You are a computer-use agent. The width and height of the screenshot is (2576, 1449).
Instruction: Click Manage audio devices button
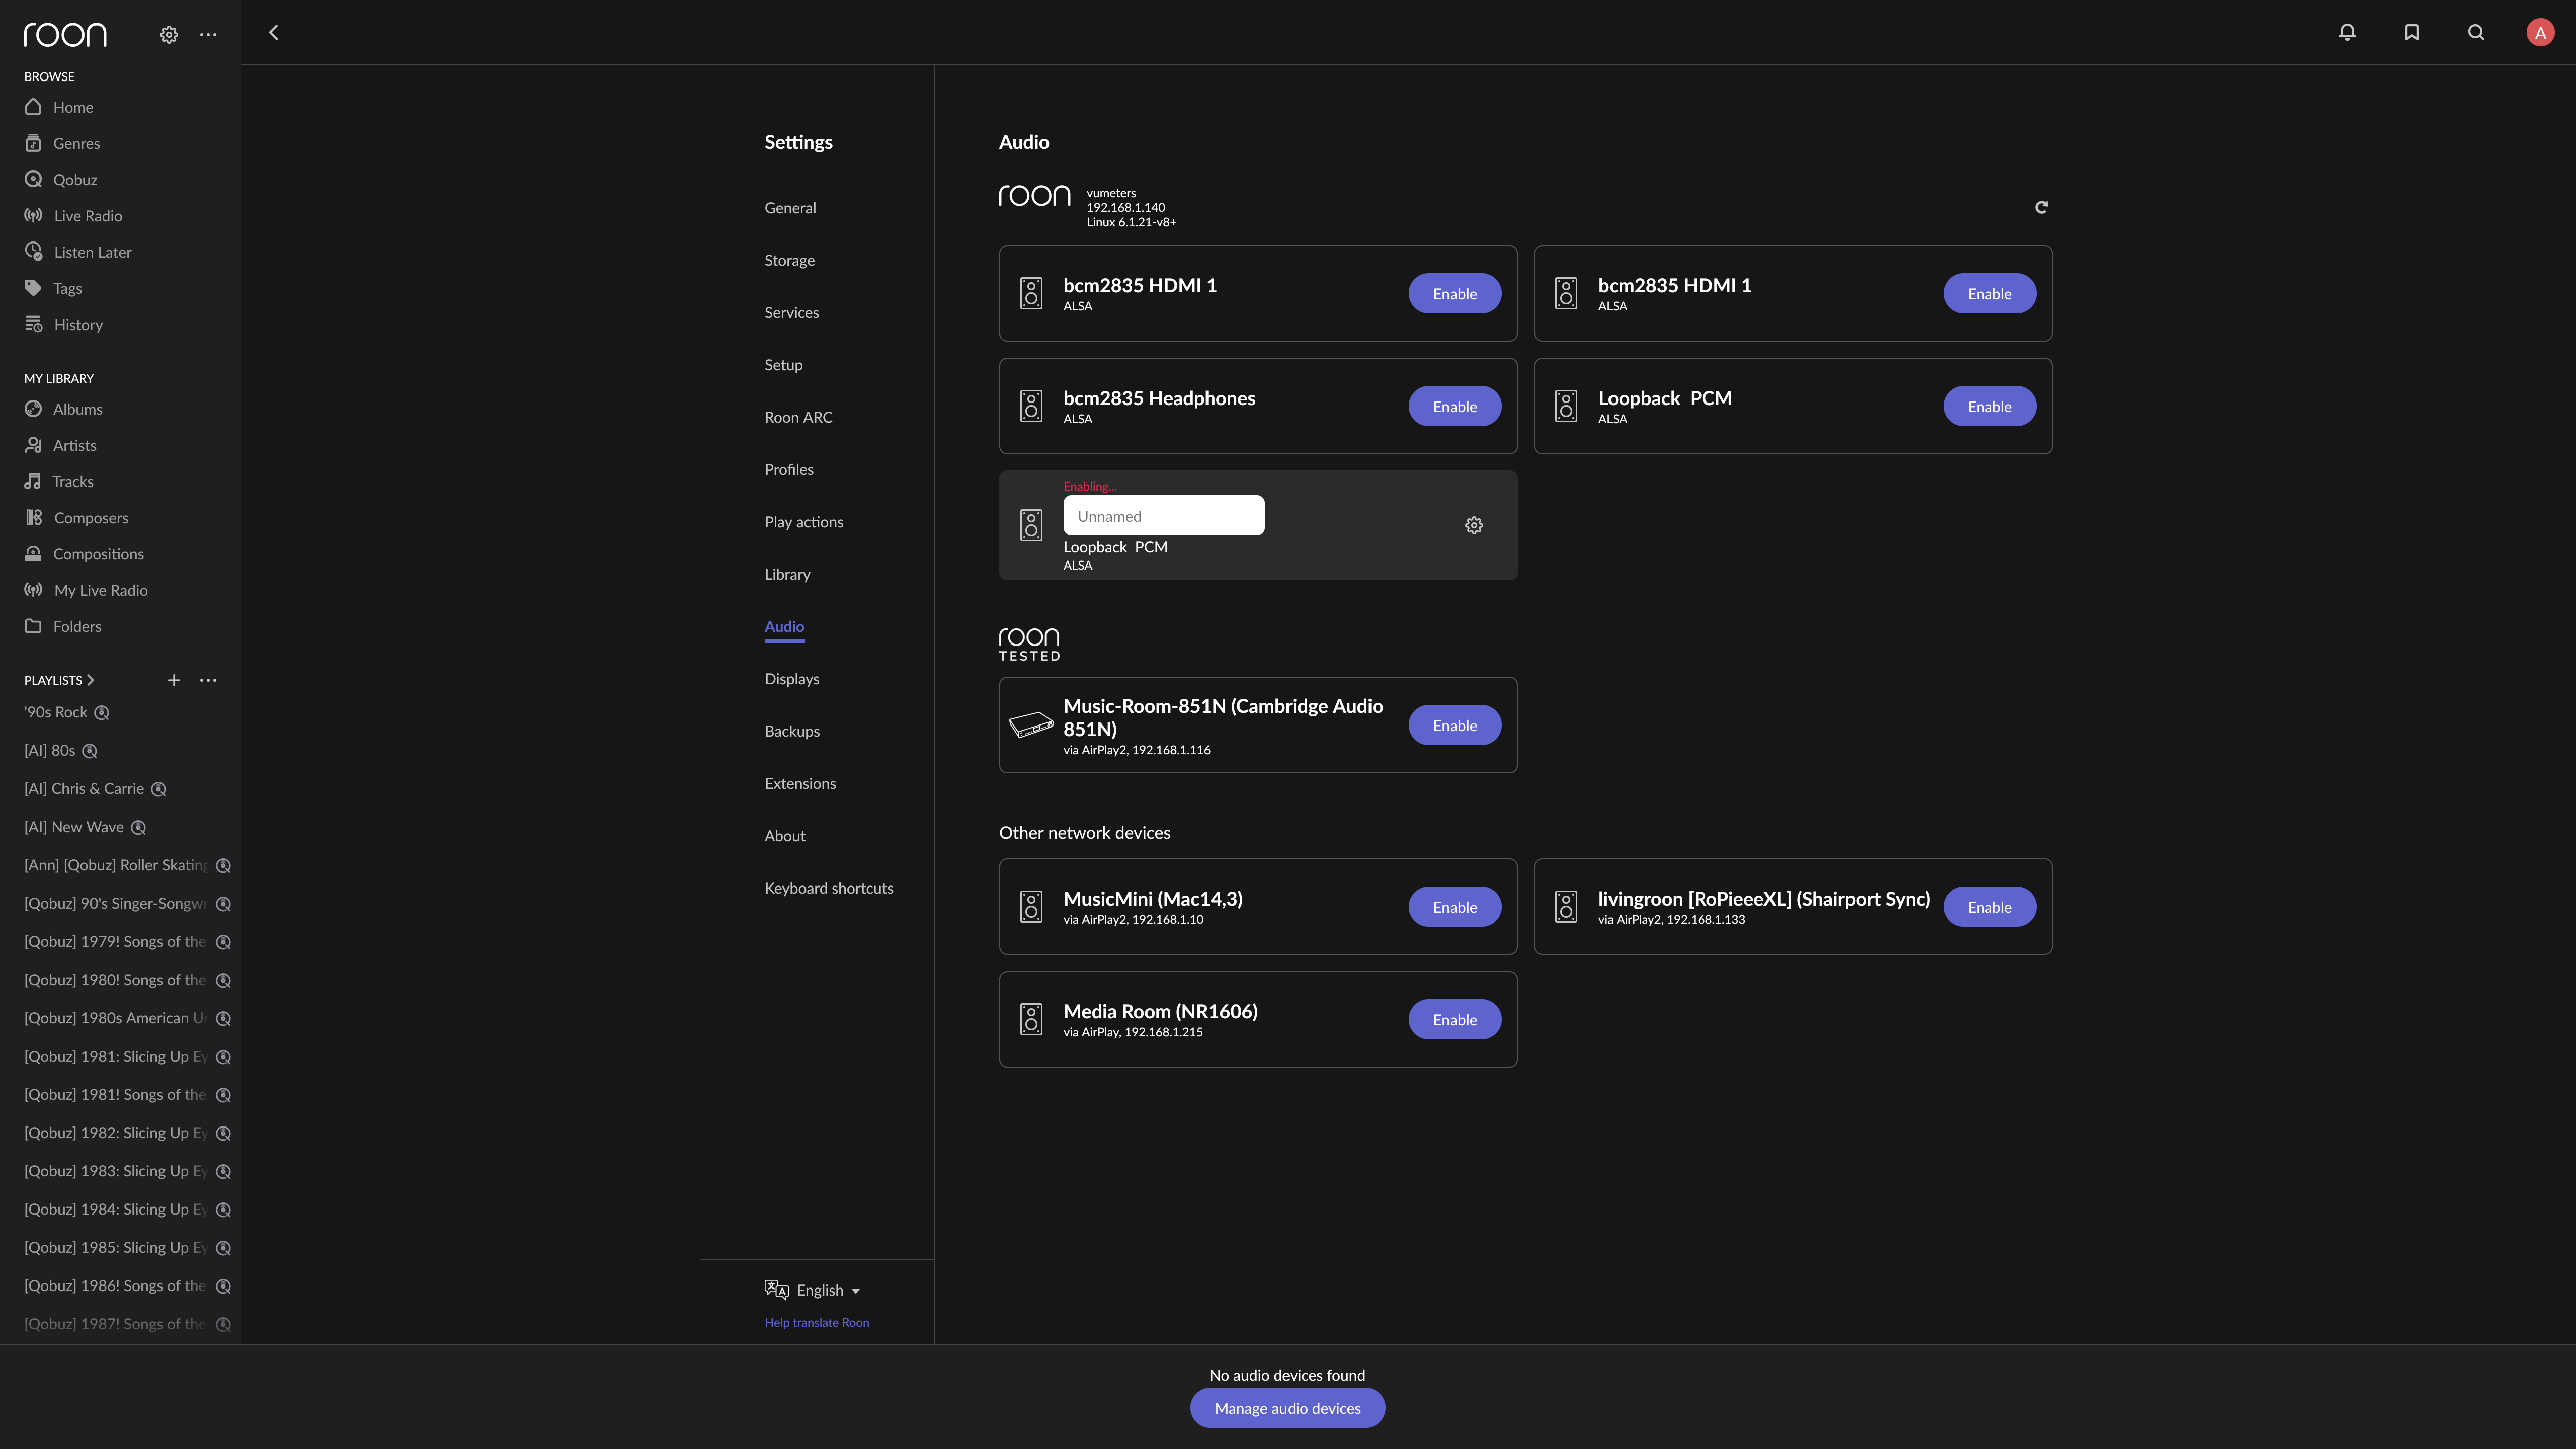[x=1287, y=1407]
